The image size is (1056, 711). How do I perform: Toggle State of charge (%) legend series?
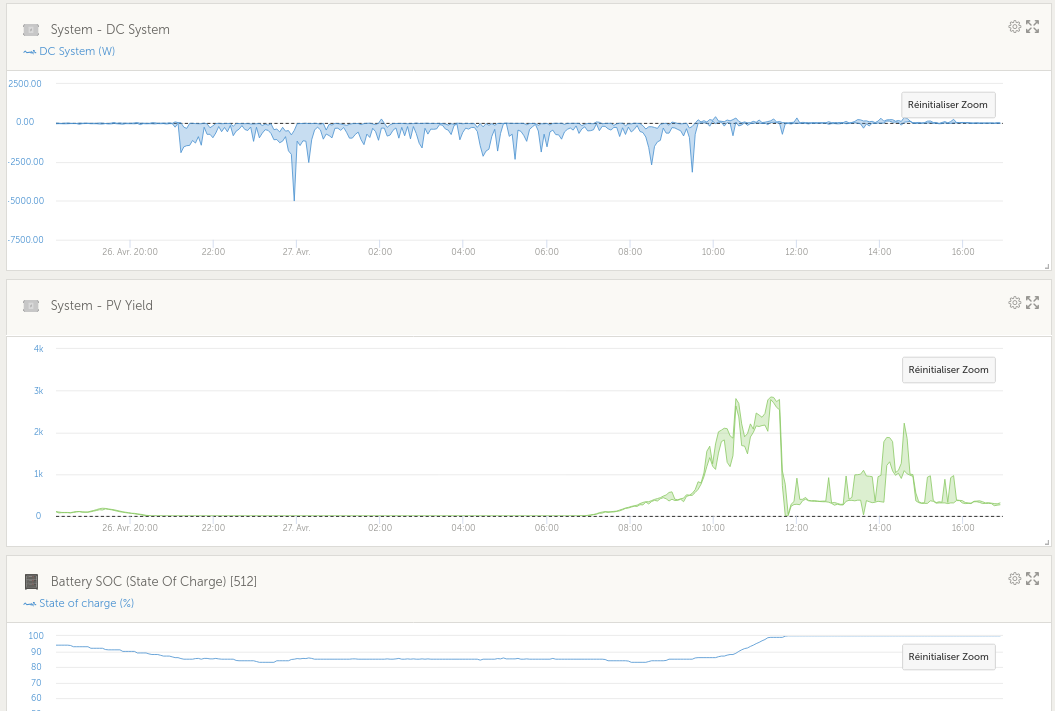point(79,603)
